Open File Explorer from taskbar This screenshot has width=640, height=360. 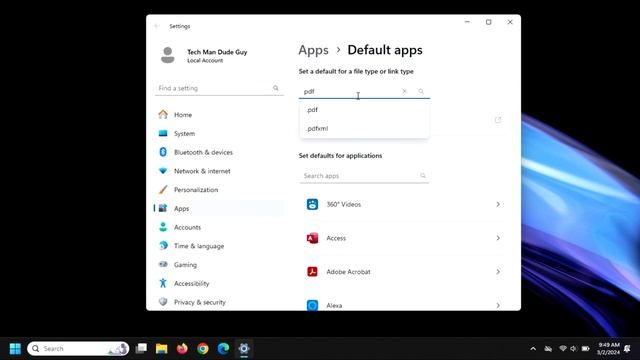162,349
